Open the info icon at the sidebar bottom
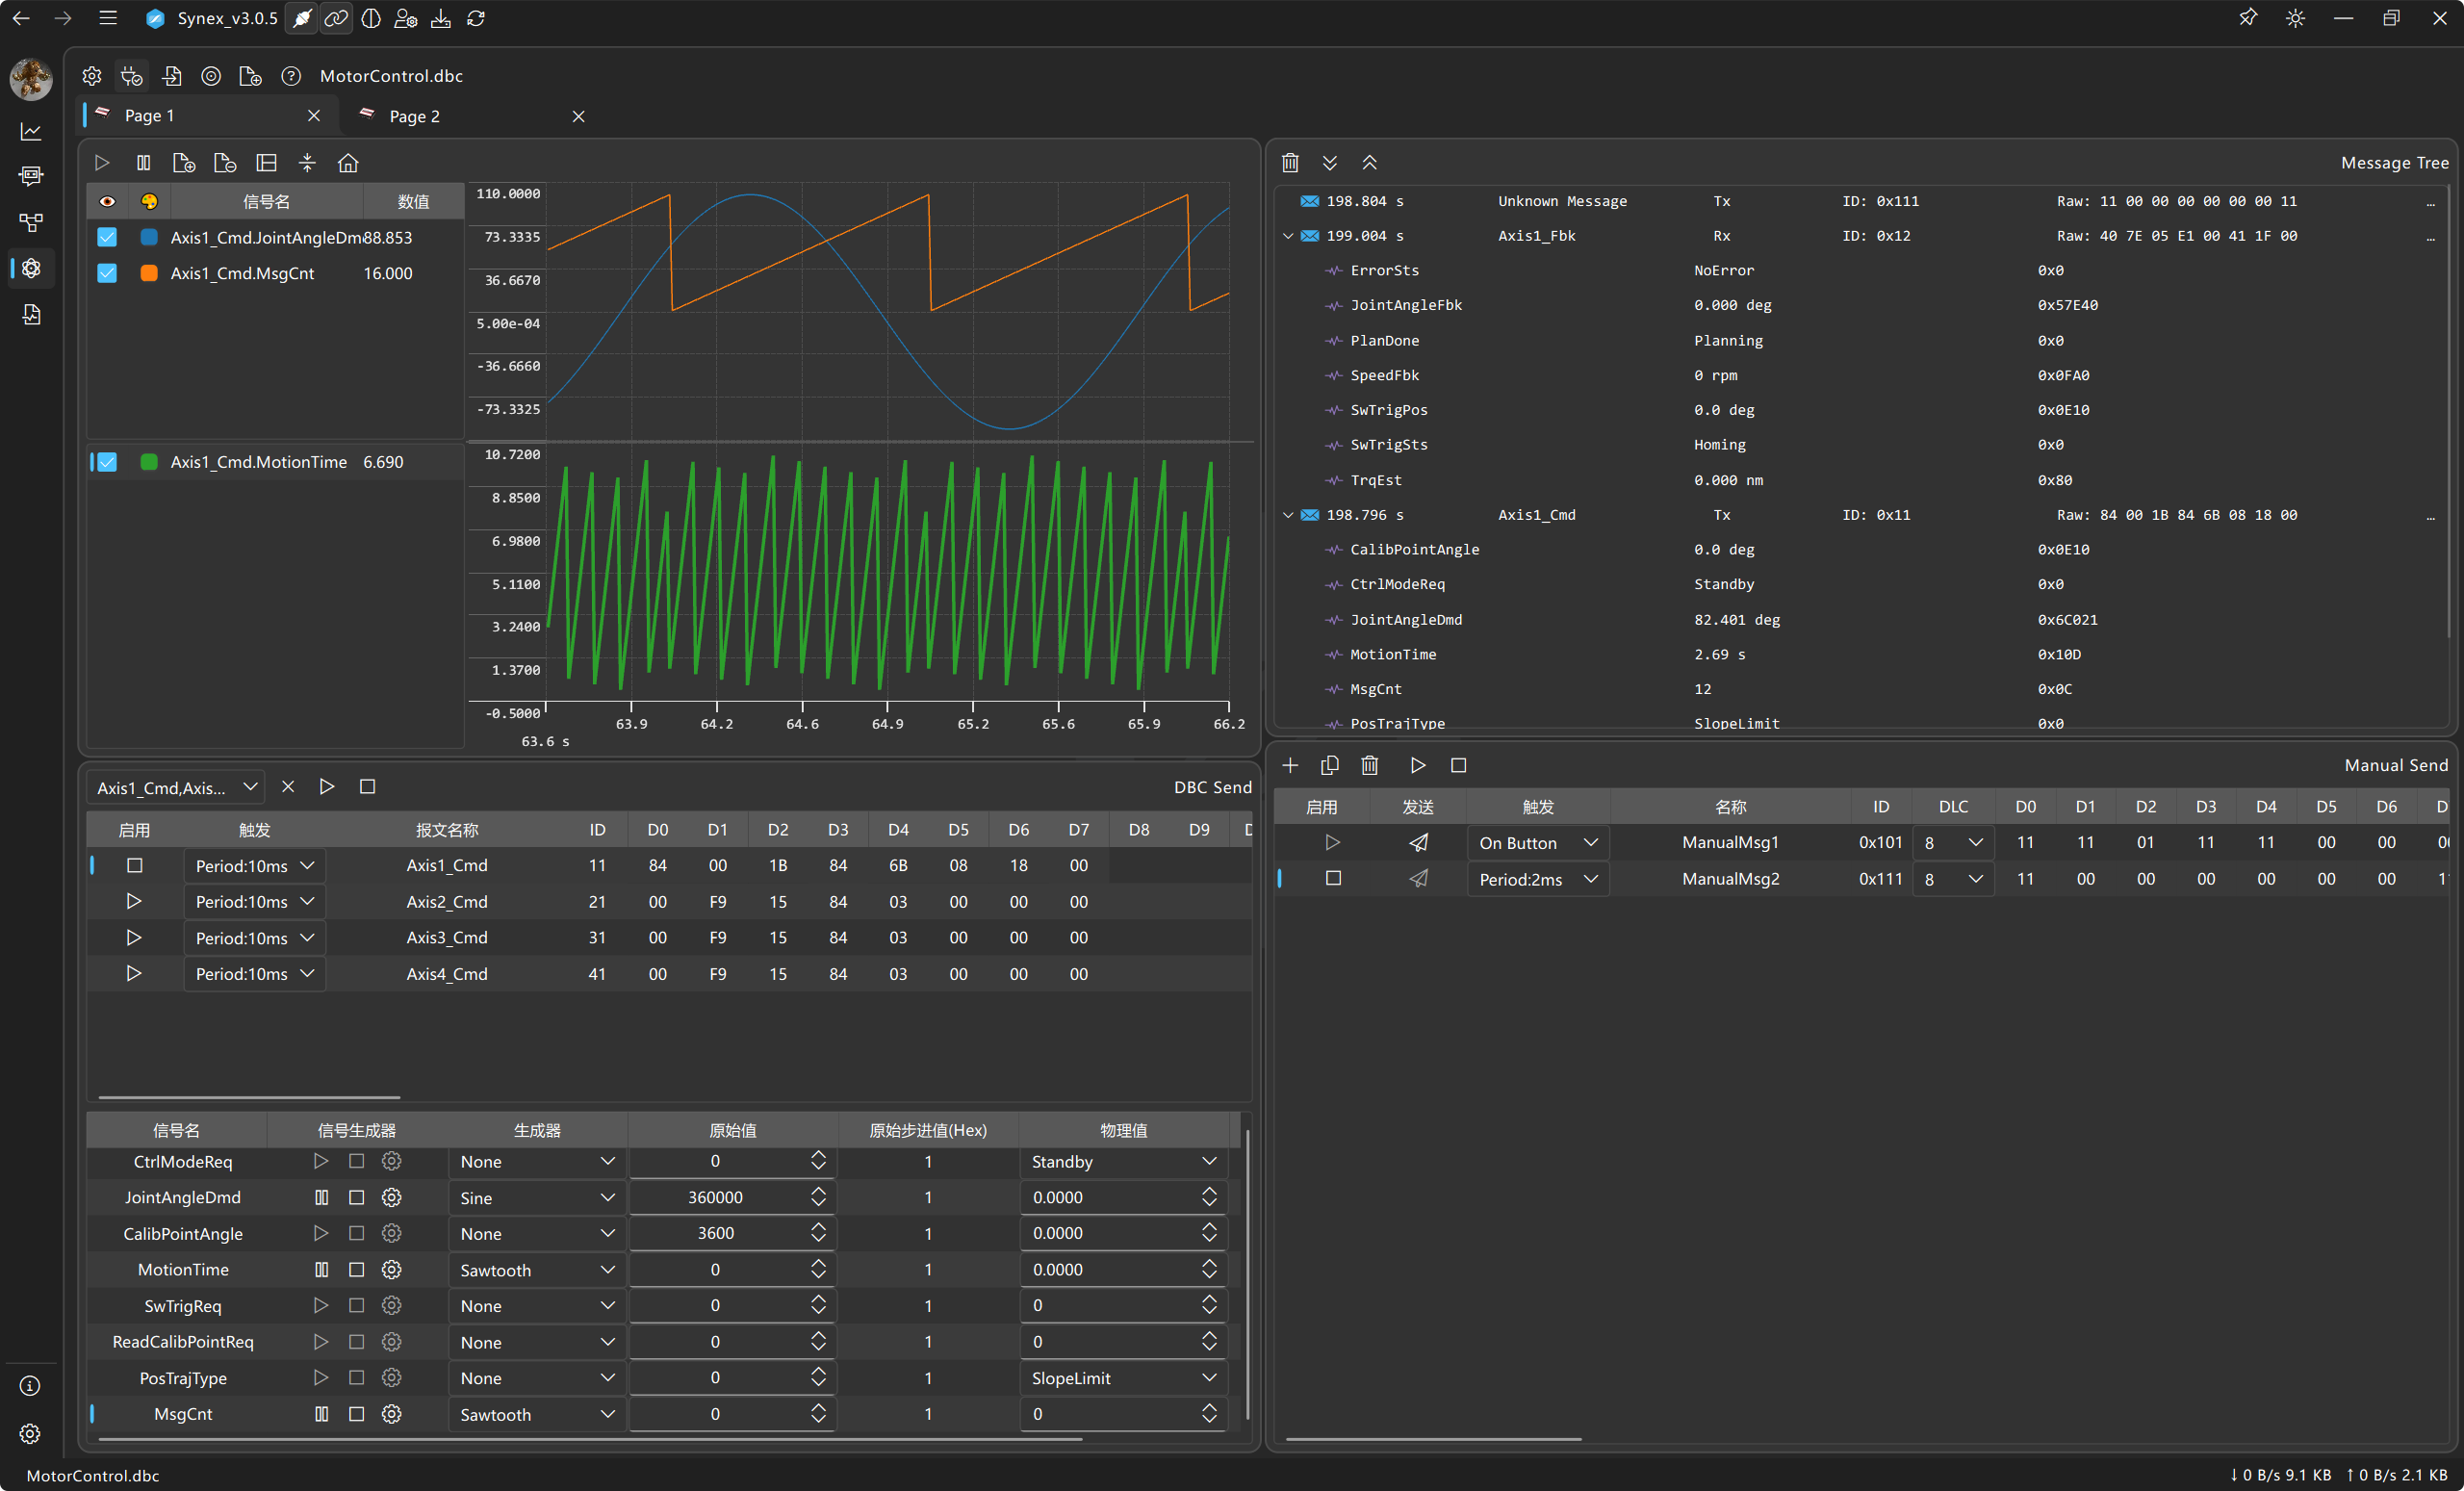Screen dimensions: 2464x1491 (31, 1385)
